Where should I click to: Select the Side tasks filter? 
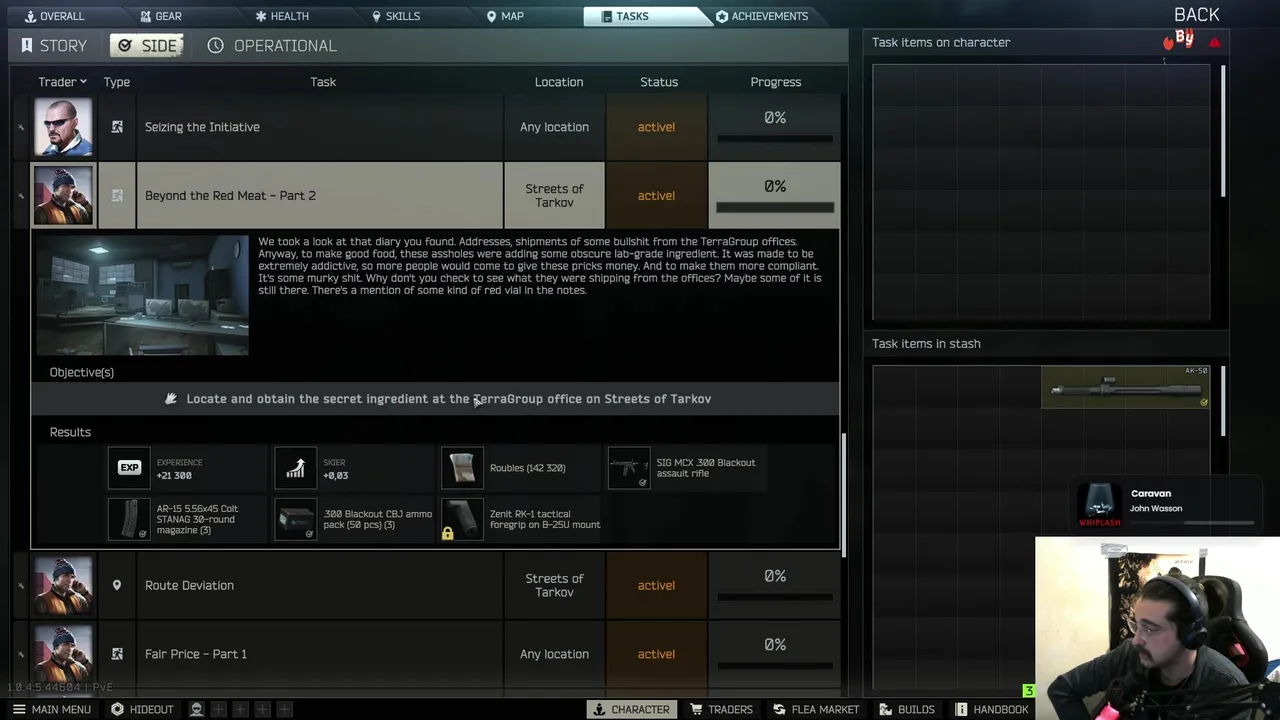click(x=148, y=46)
